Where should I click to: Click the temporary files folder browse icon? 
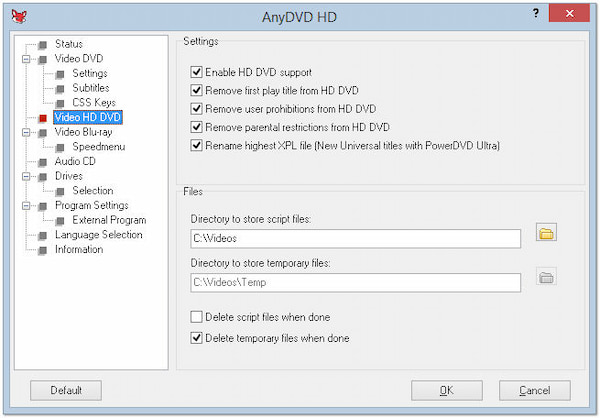pyautogui.click(x=546, y=277)
